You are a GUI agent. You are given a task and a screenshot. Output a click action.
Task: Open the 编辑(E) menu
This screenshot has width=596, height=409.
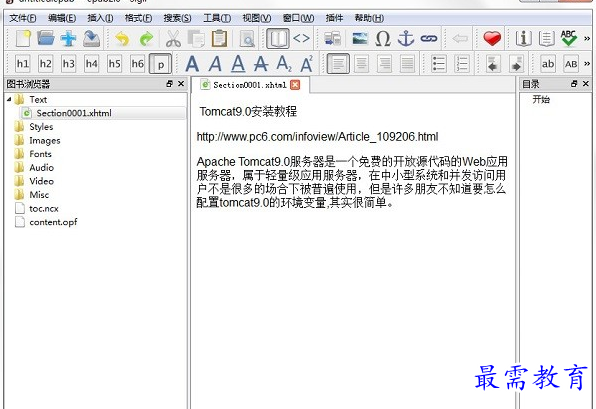click(62, 18)
